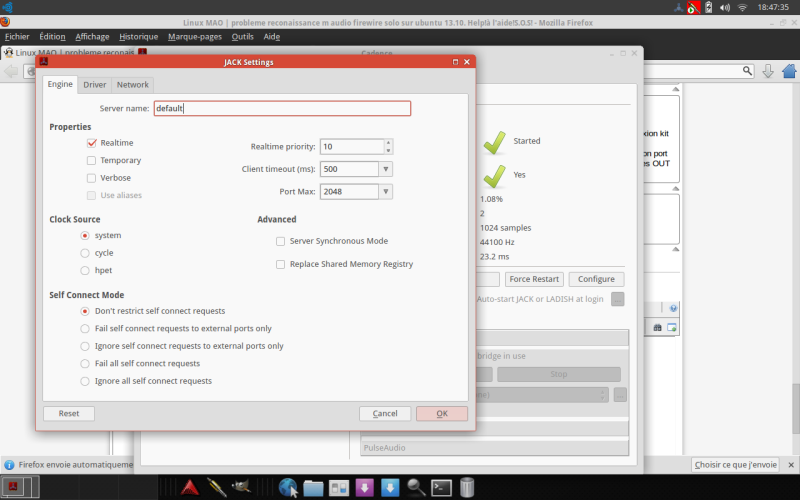This screenshot has height=500, width=800.
Task: Select the cycle clock source
Action: point(85,253)
